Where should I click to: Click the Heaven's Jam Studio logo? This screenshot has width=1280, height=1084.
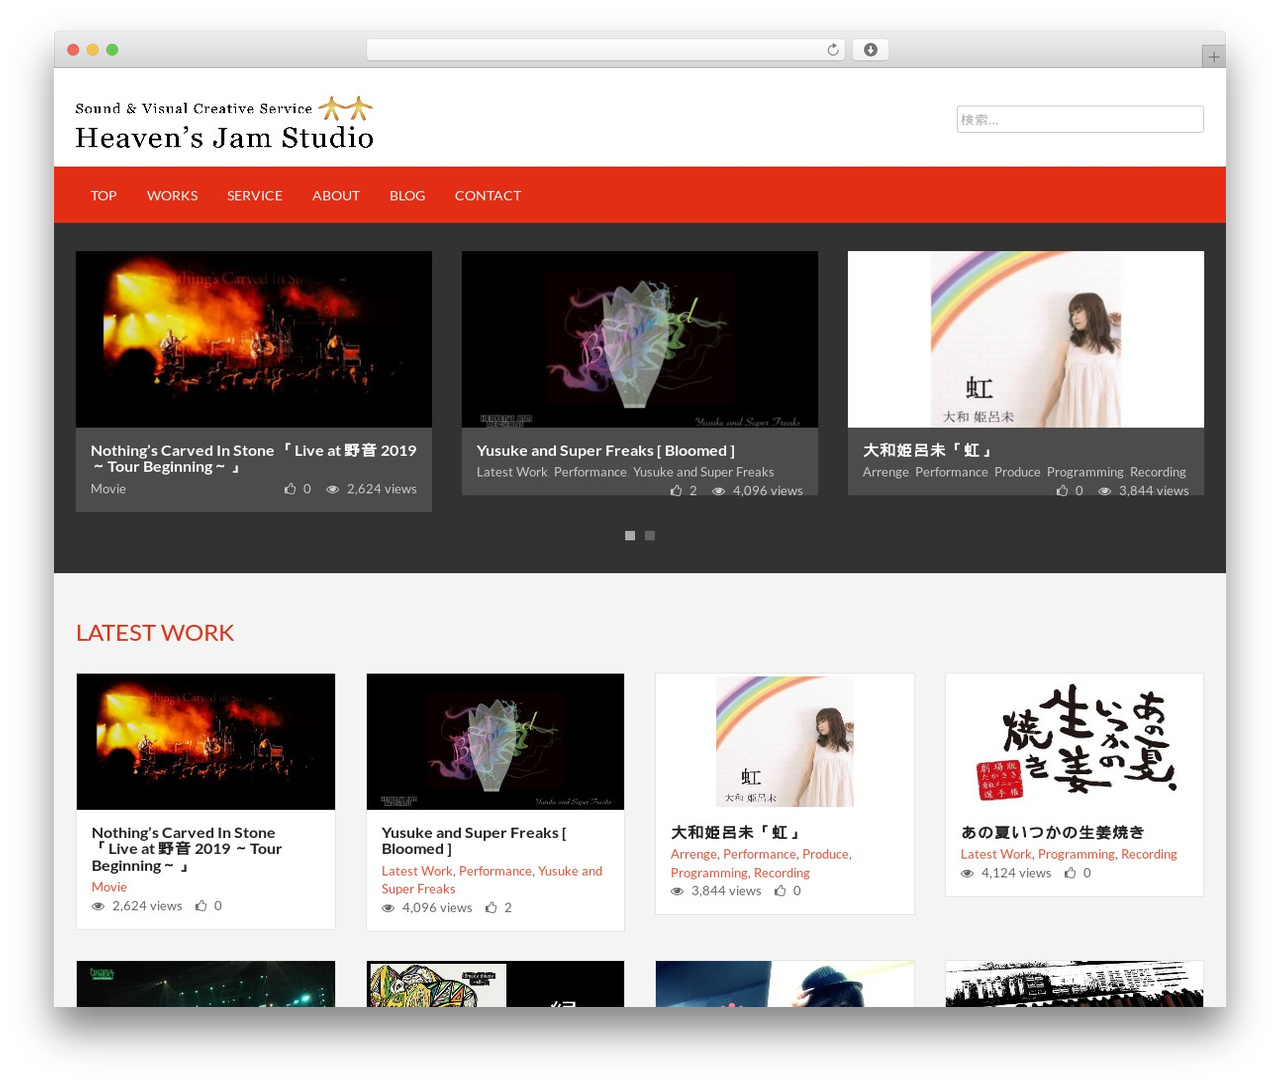(224, 123)
